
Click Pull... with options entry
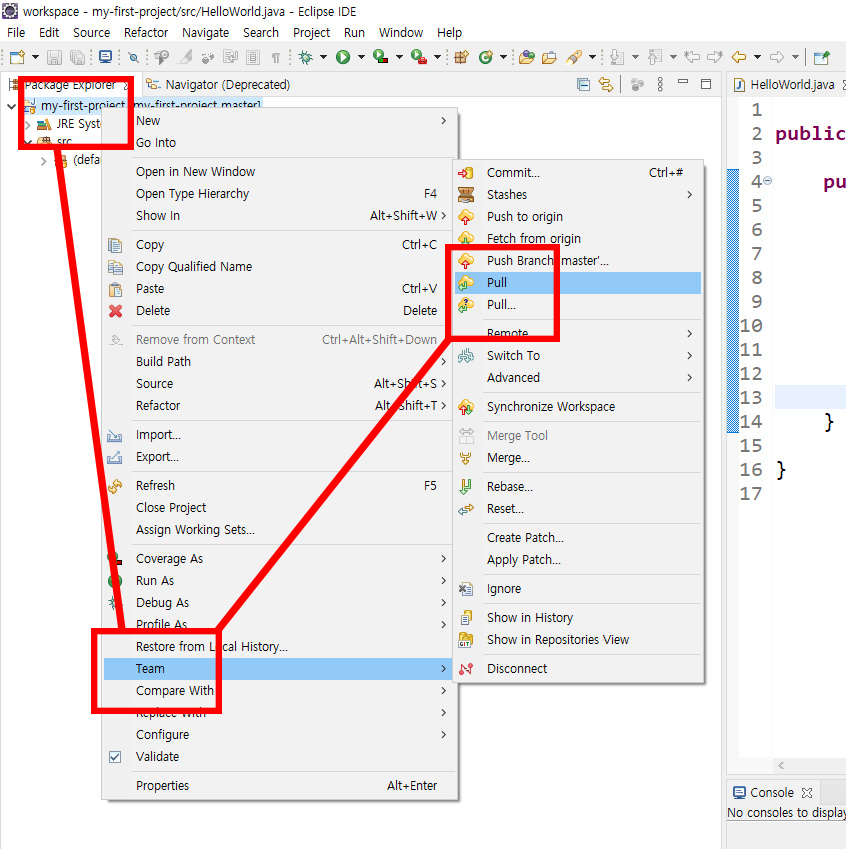[x=578, y=305]
